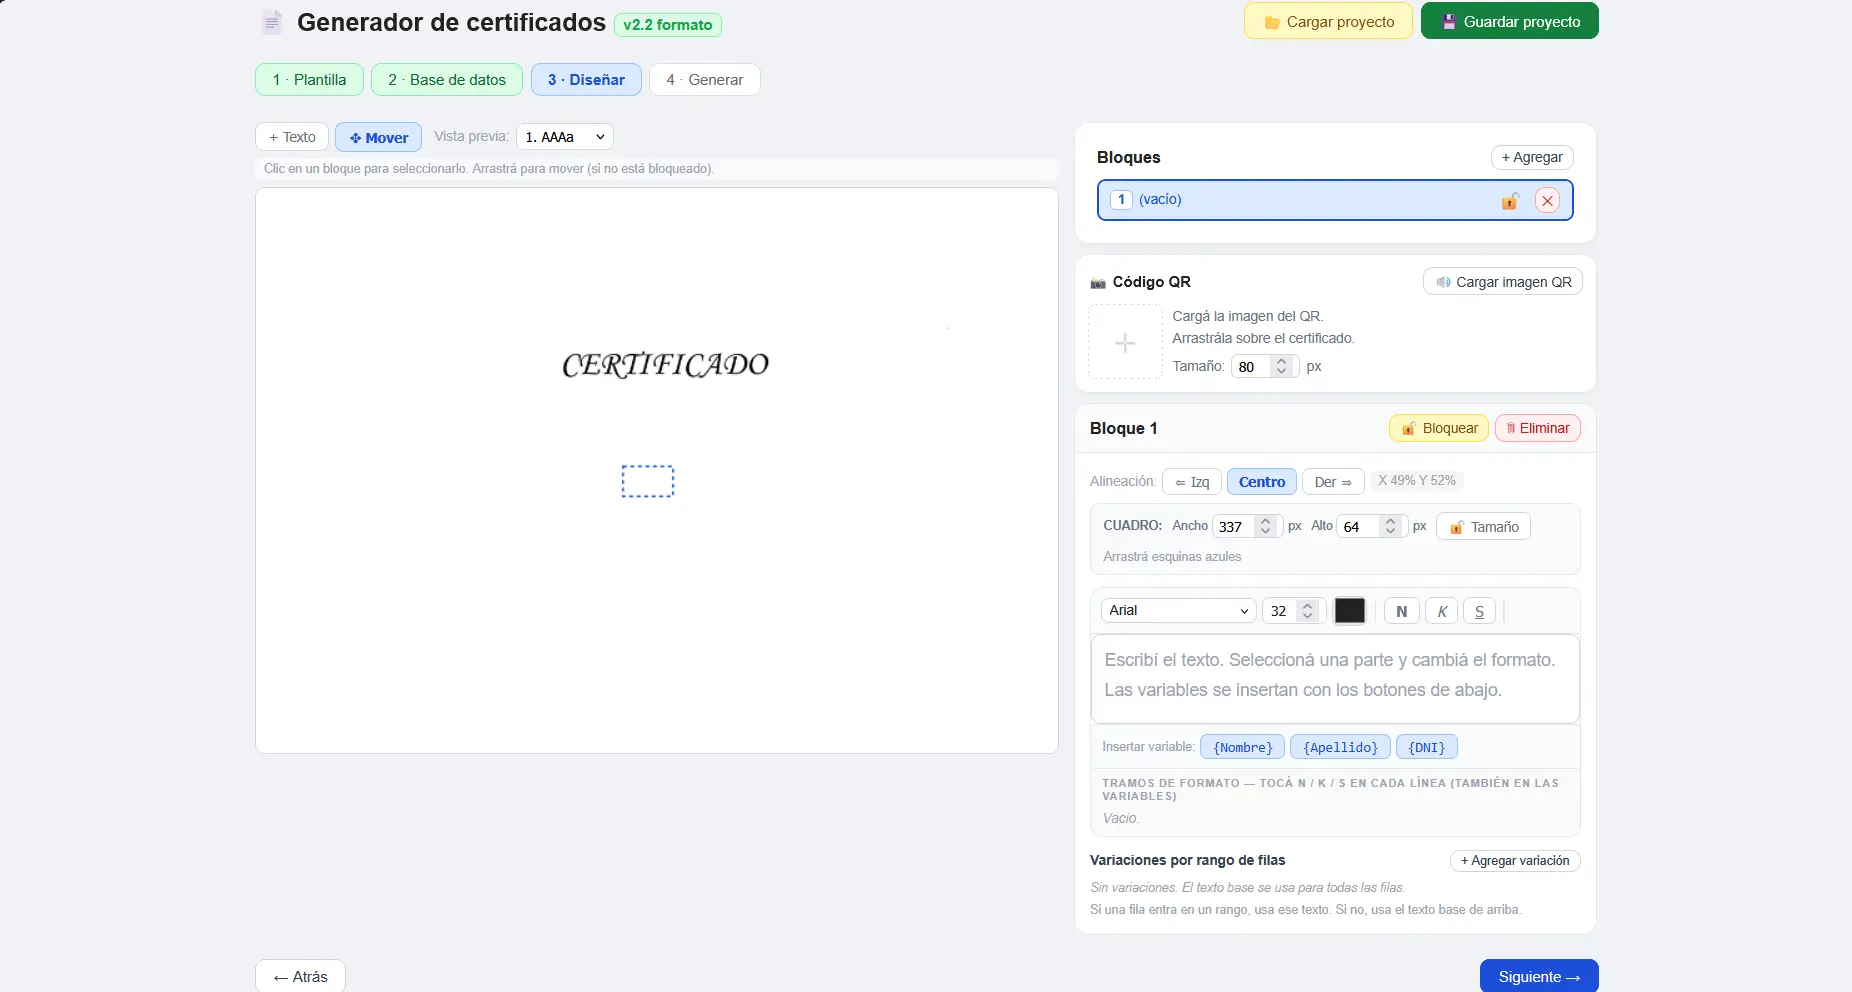
Task: Click Guardar proyecto button
Action: (1510, 22)
